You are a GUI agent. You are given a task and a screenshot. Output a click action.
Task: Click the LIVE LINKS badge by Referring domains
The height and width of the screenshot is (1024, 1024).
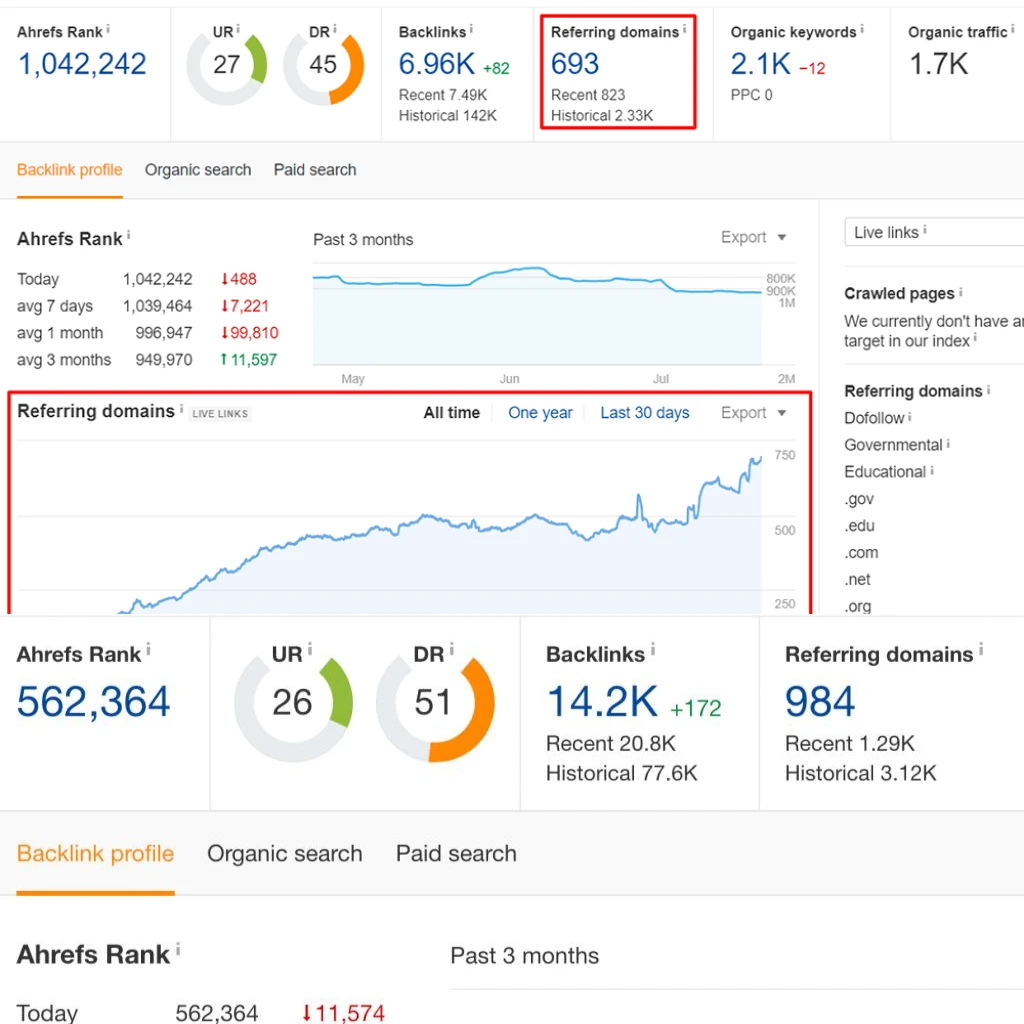220,414
